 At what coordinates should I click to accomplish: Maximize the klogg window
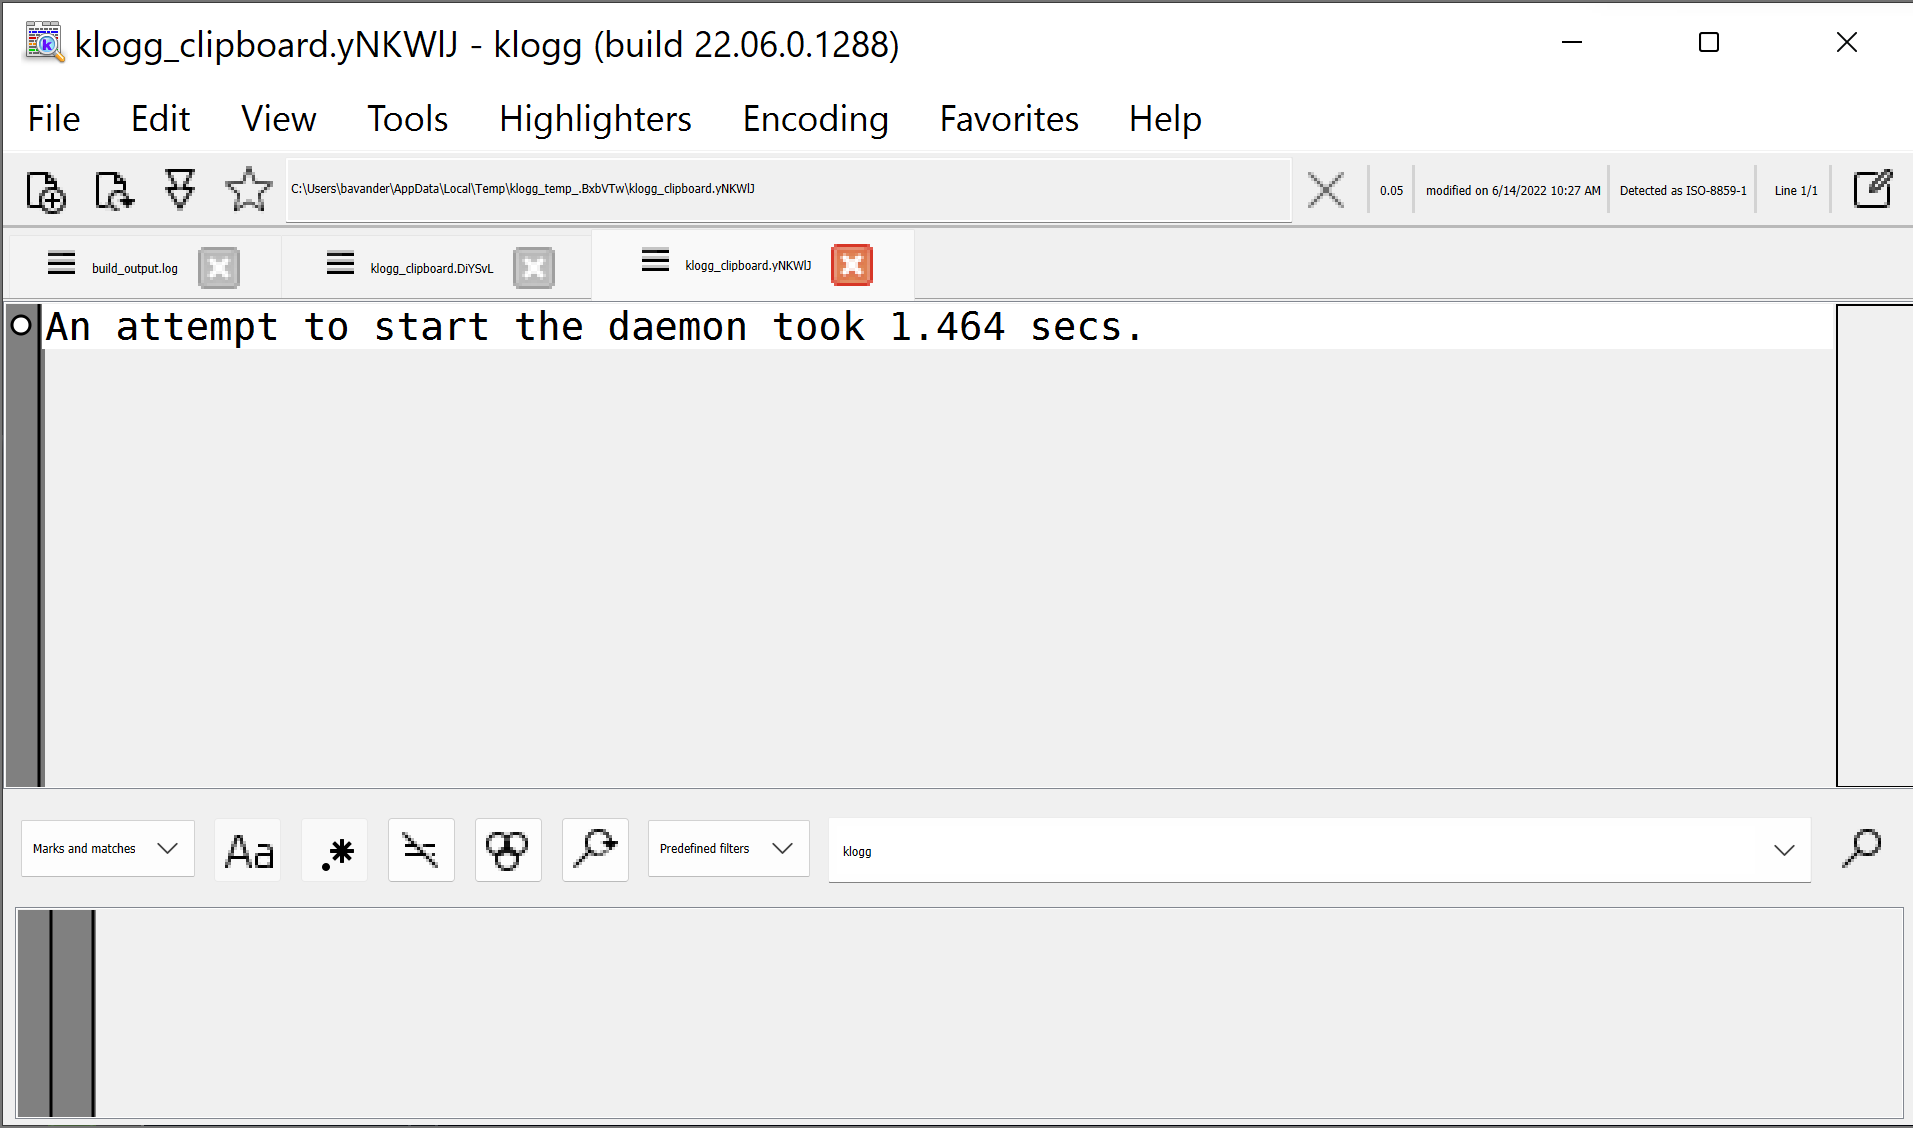pos(1709,43)
